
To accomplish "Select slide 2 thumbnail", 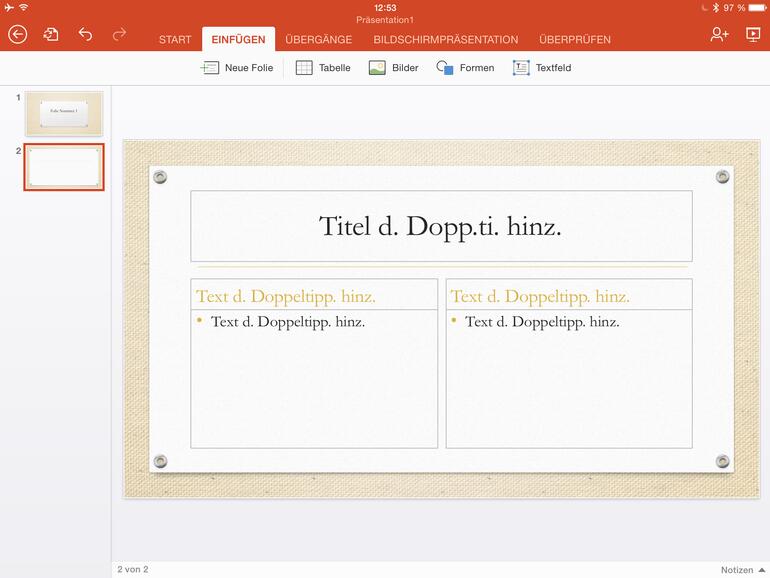I will [x=64, y=166].
